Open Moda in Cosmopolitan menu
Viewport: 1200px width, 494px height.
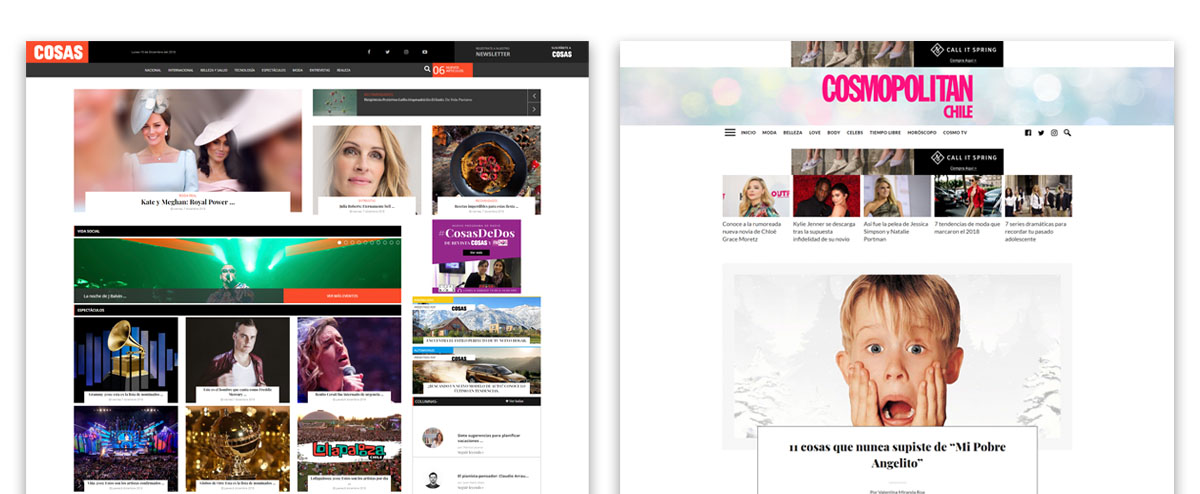[769, 132]
